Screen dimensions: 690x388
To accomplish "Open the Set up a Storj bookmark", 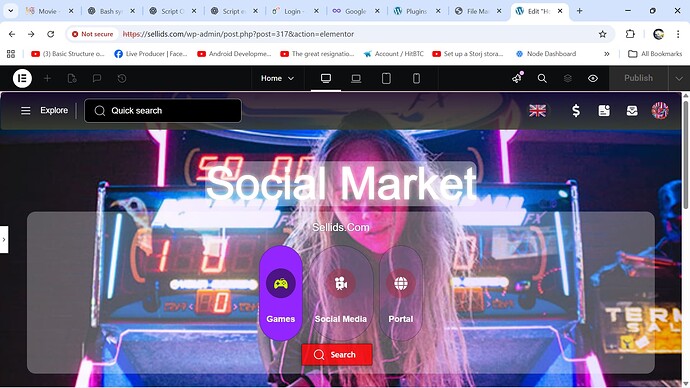I will pyautogui.click(x=467, y=54).
